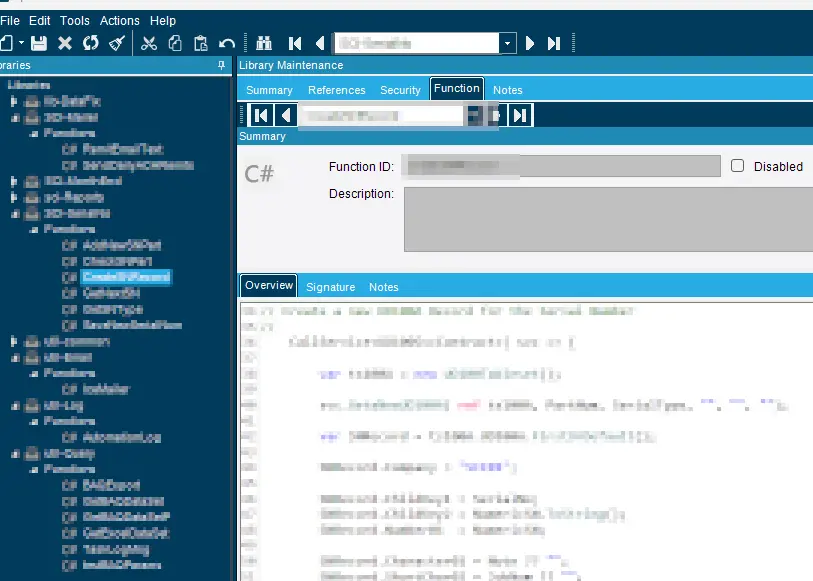The image size is (813, 581).
Task: Go to previous library in the main toolbar
Action: (320, 43)
